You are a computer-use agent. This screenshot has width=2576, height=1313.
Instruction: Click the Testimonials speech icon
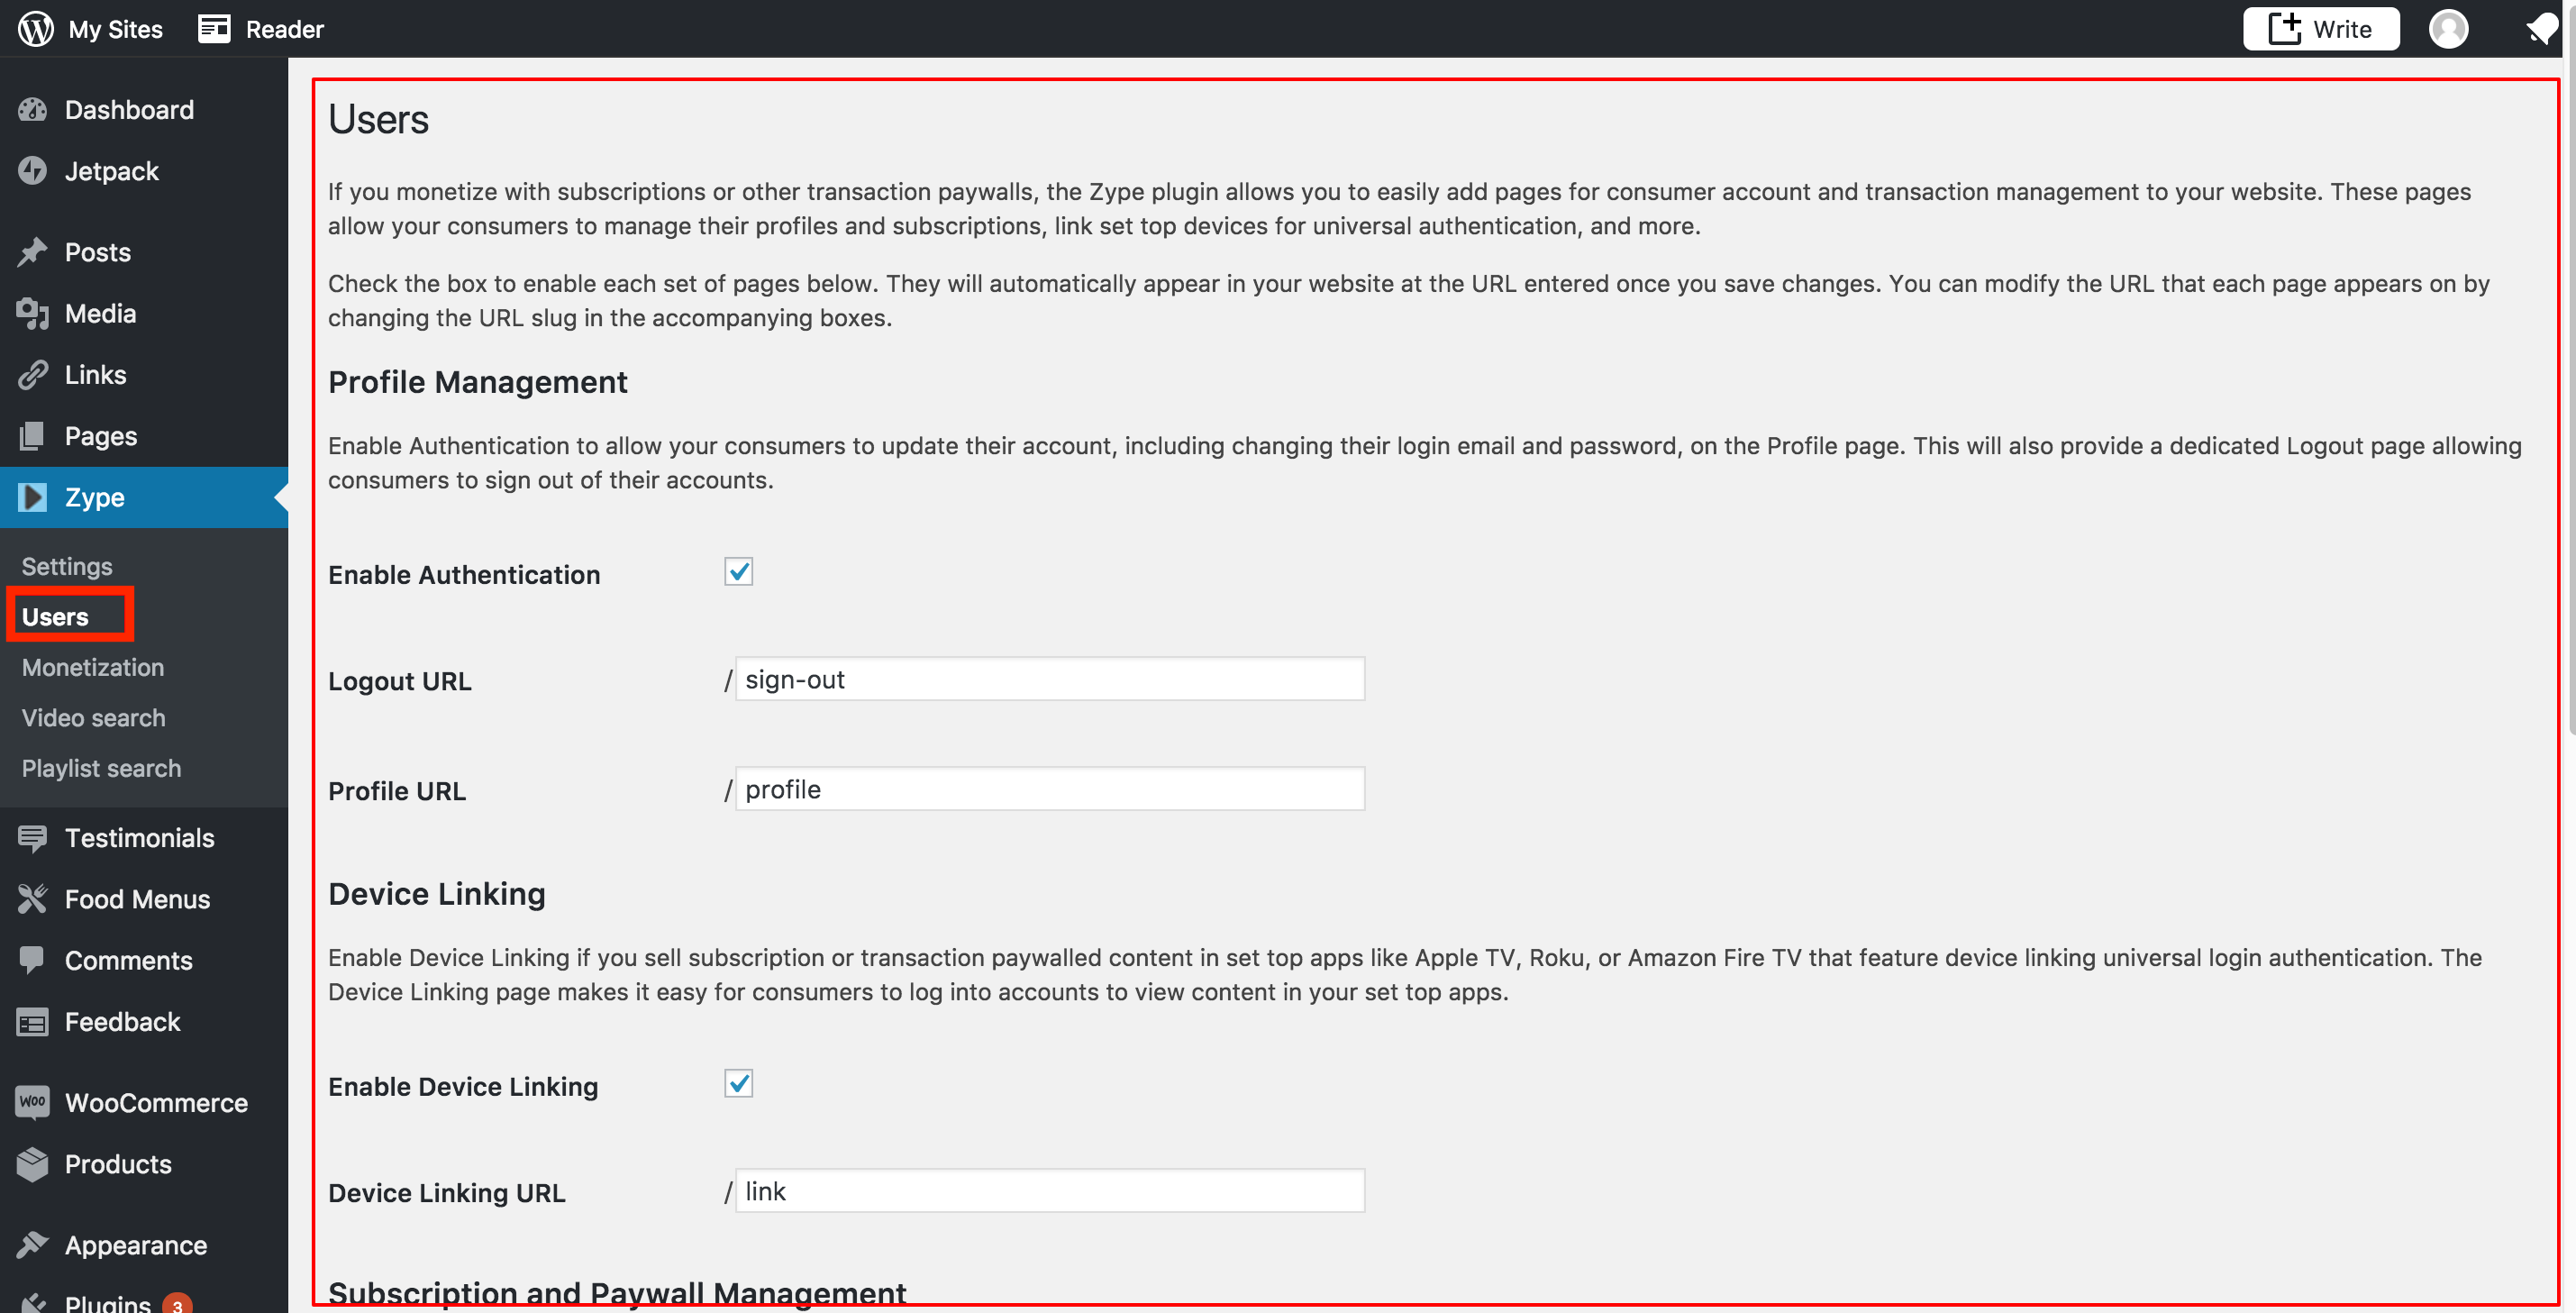pos(32,838)
